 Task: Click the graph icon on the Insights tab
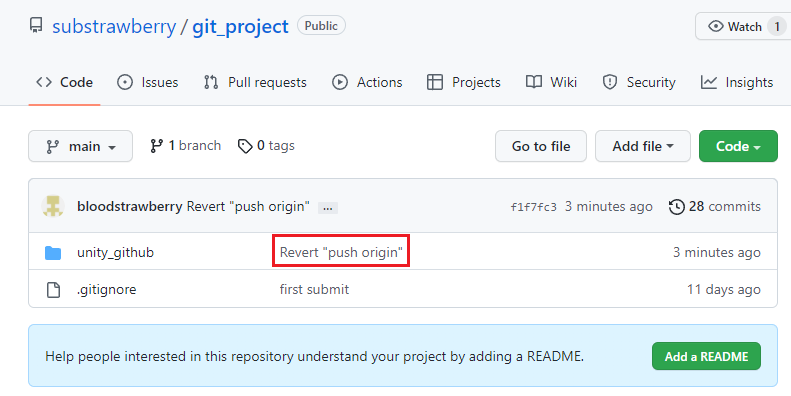708,82
